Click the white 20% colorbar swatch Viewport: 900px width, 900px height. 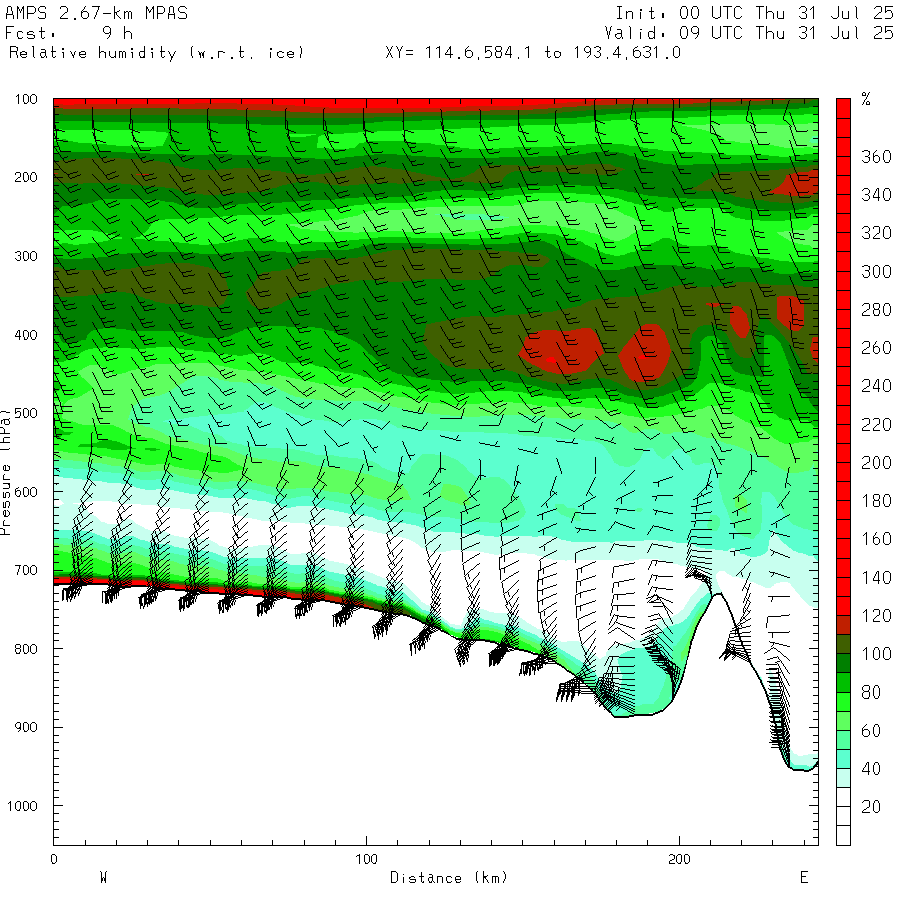(x=843, y=797)
